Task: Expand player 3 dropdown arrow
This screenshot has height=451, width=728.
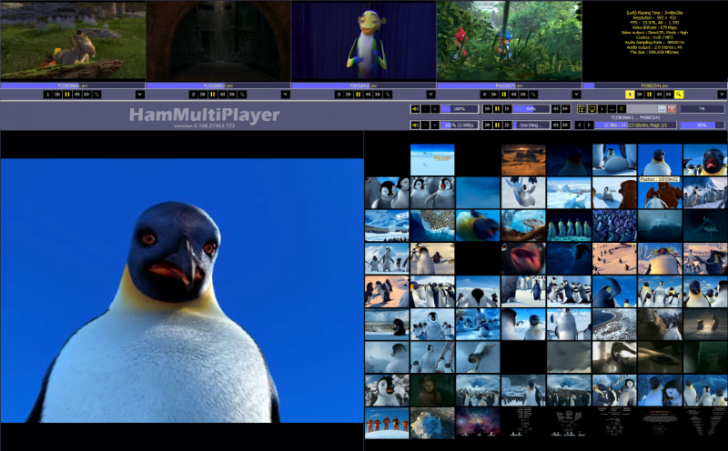Action: click(431, 94)
